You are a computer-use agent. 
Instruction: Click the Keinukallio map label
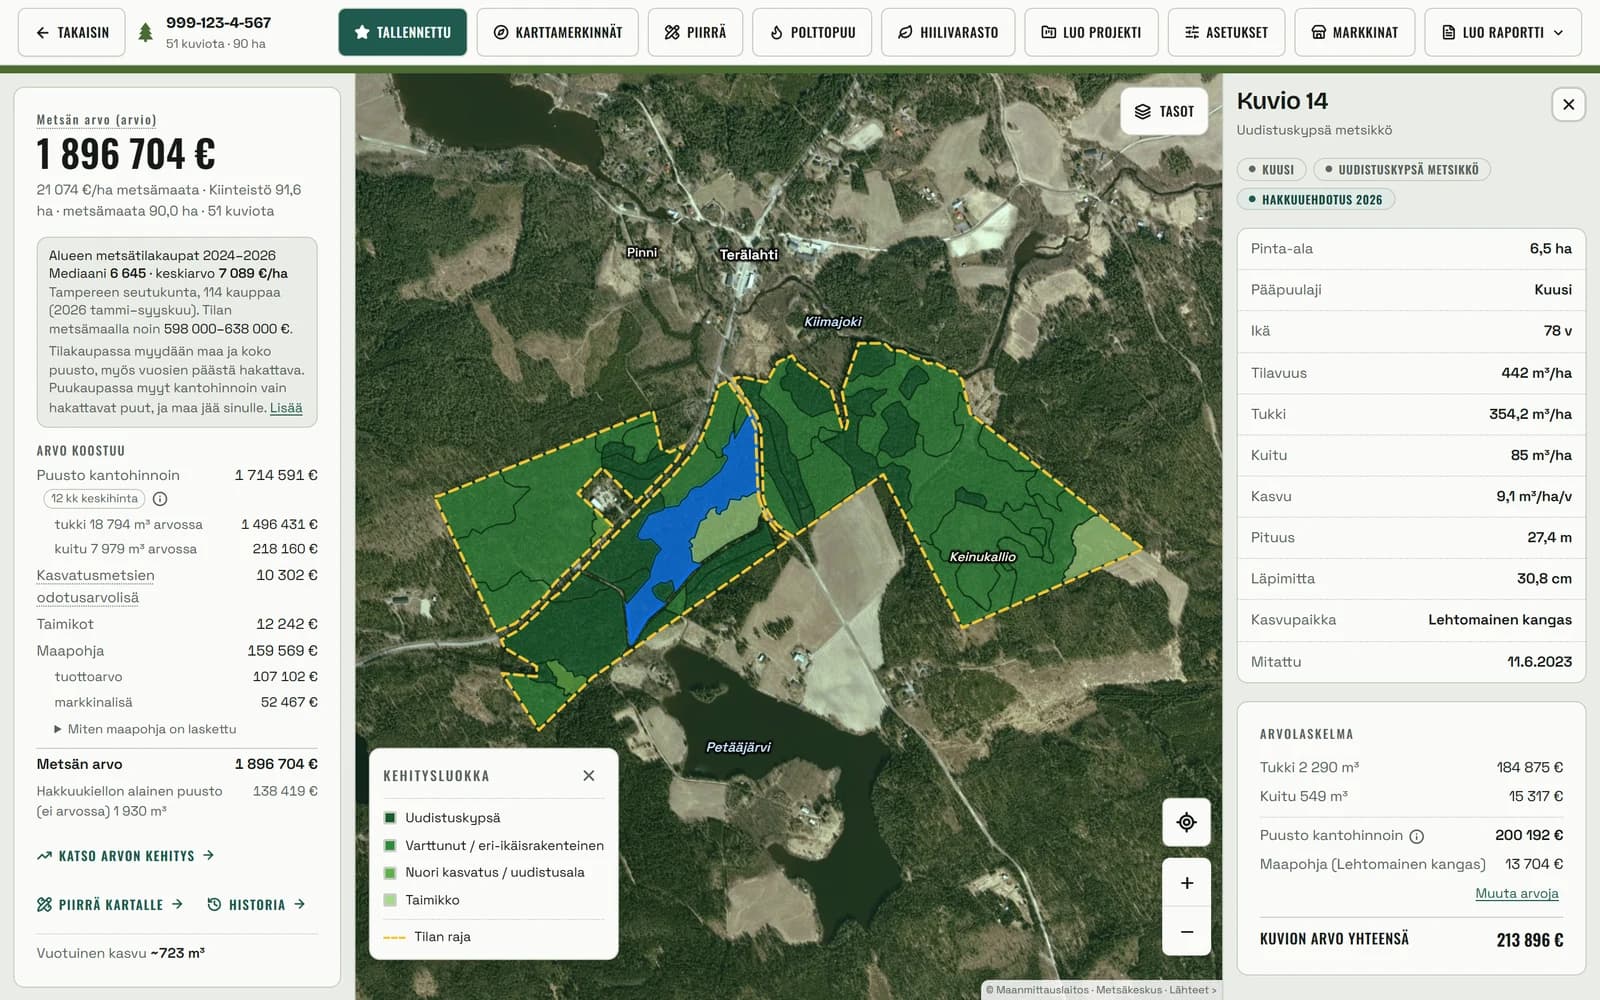(982, 557)
